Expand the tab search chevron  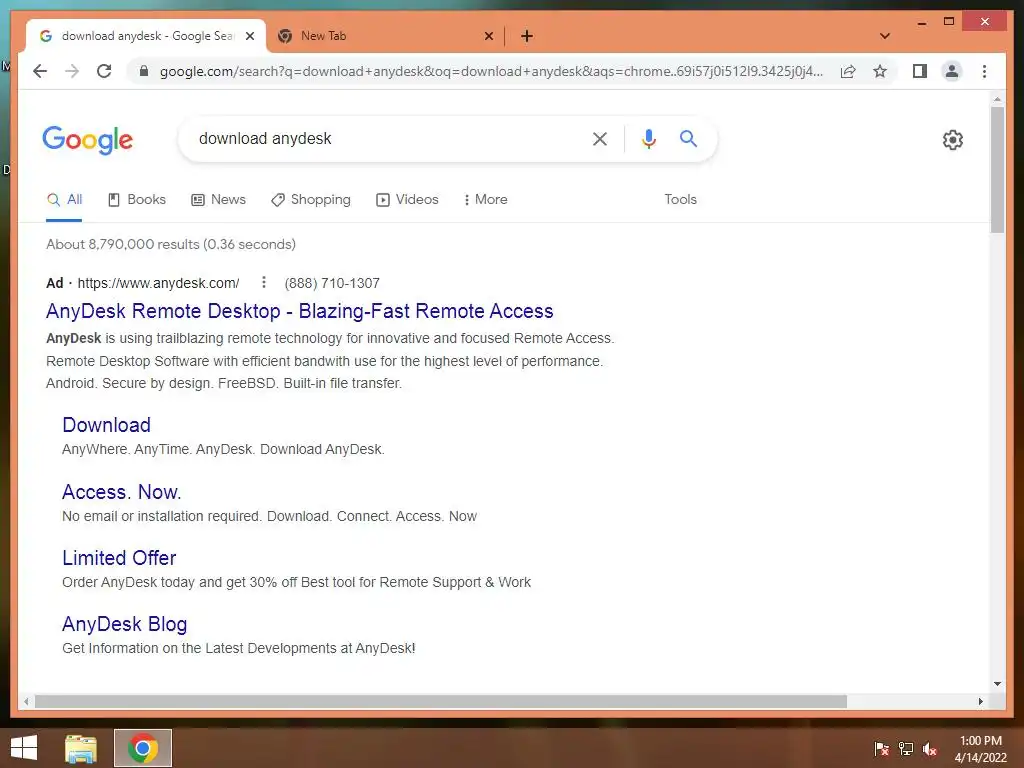pos(885,36)
